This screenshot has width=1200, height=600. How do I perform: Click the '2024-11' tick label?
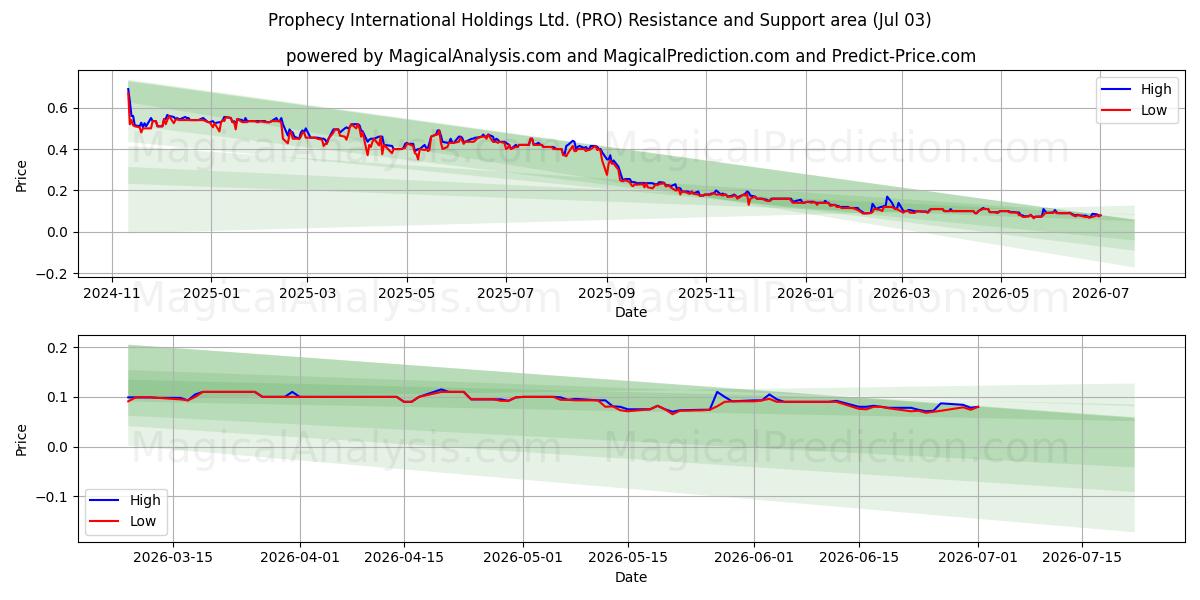tap(111, 293)
